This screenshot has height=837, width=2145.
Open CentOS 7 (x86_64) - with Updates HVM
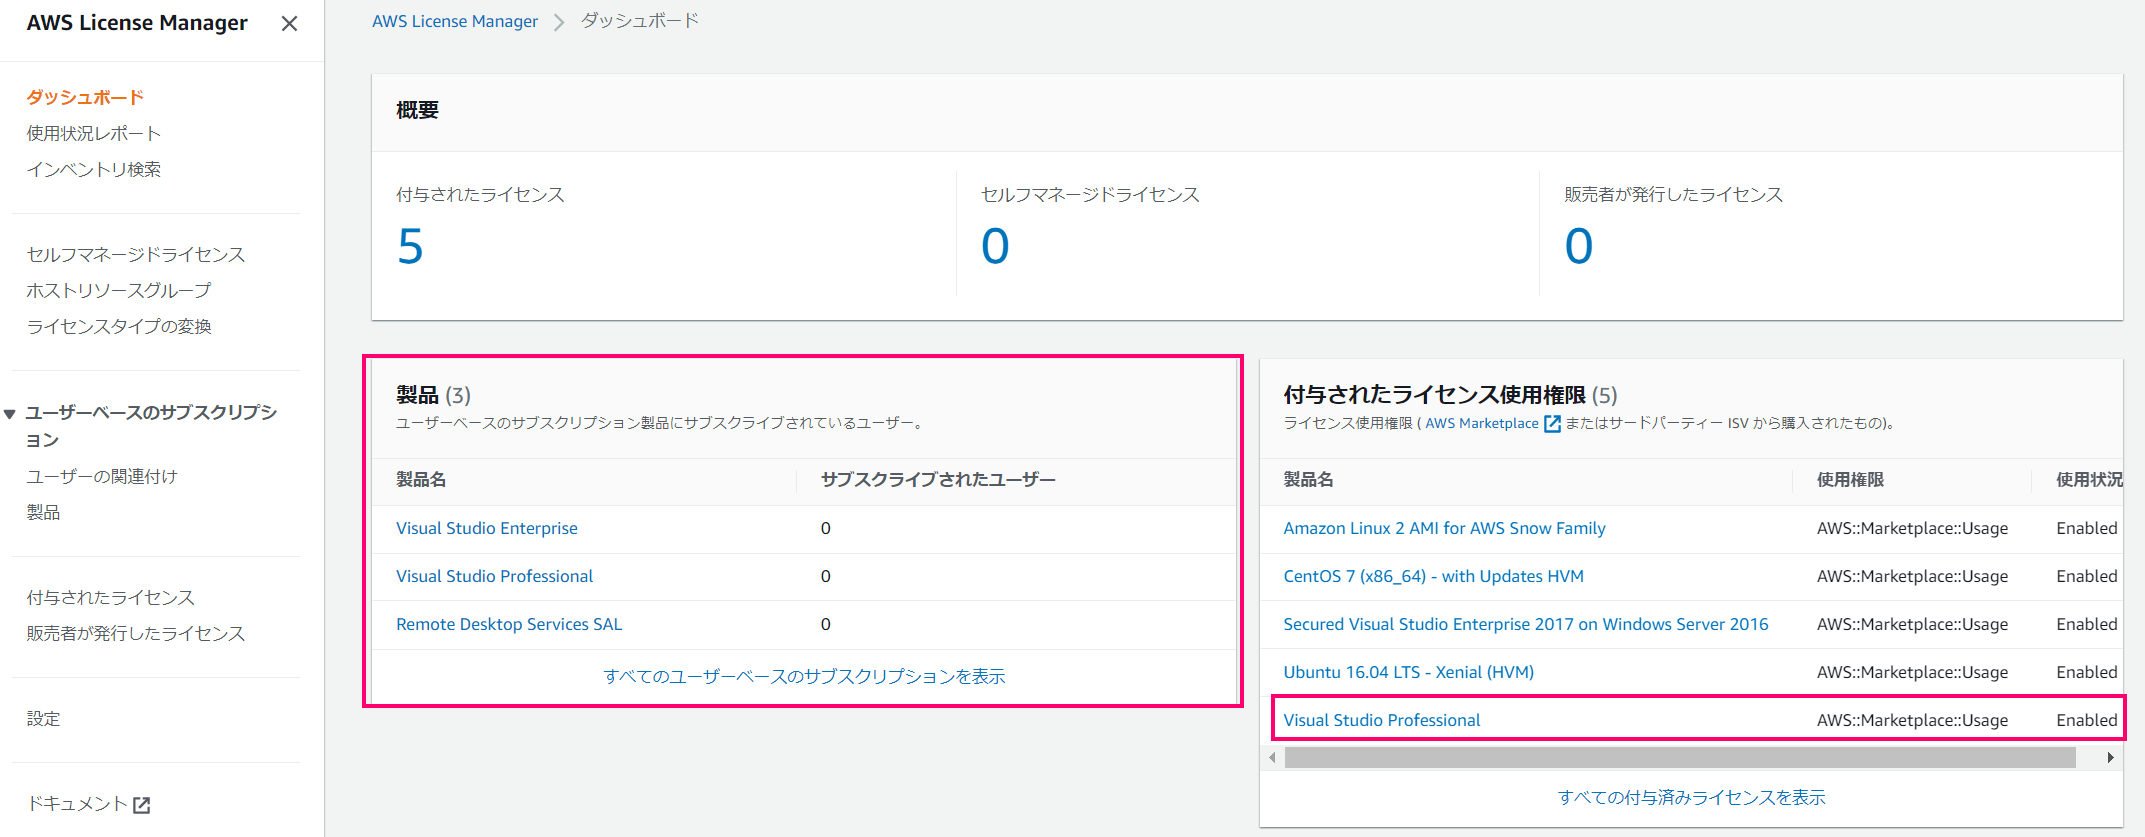(x=1433, y=576)
